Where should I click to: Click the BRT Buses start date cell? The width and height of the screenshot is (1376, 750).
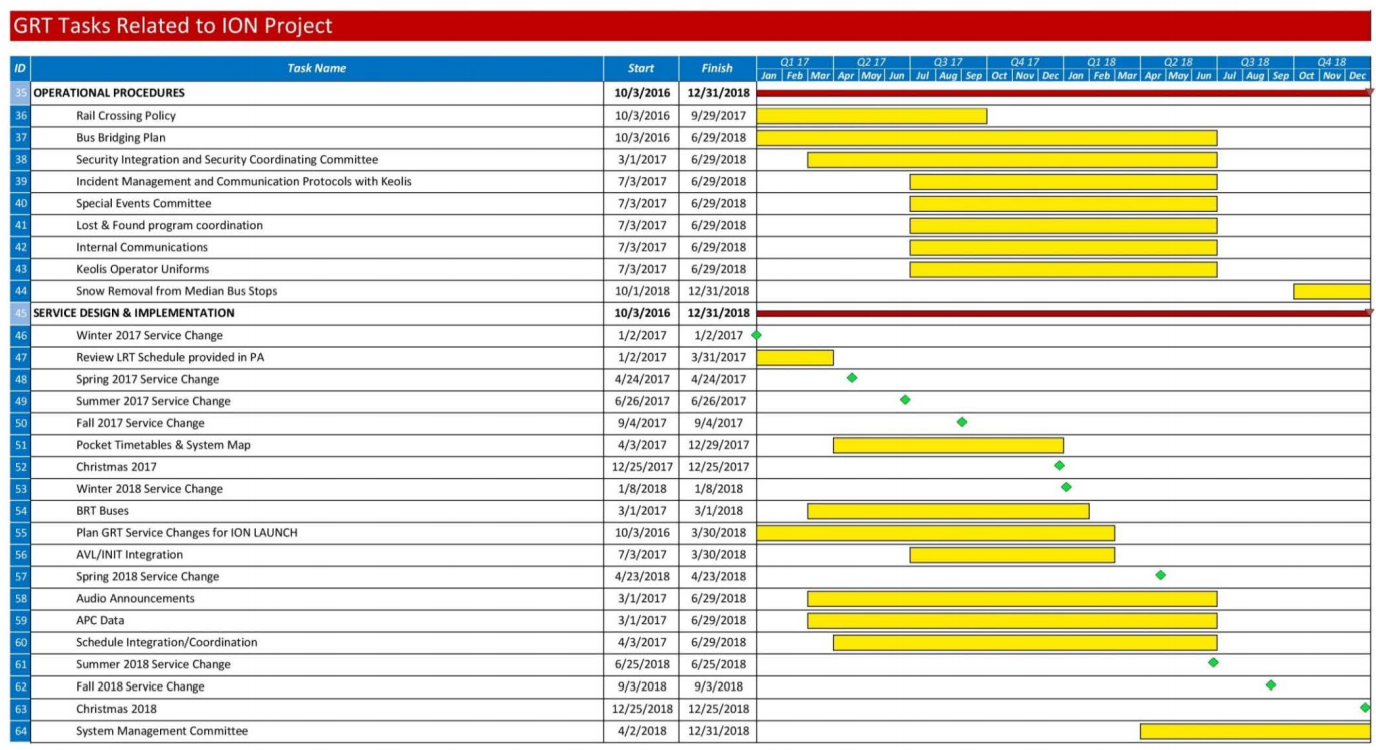641,511
